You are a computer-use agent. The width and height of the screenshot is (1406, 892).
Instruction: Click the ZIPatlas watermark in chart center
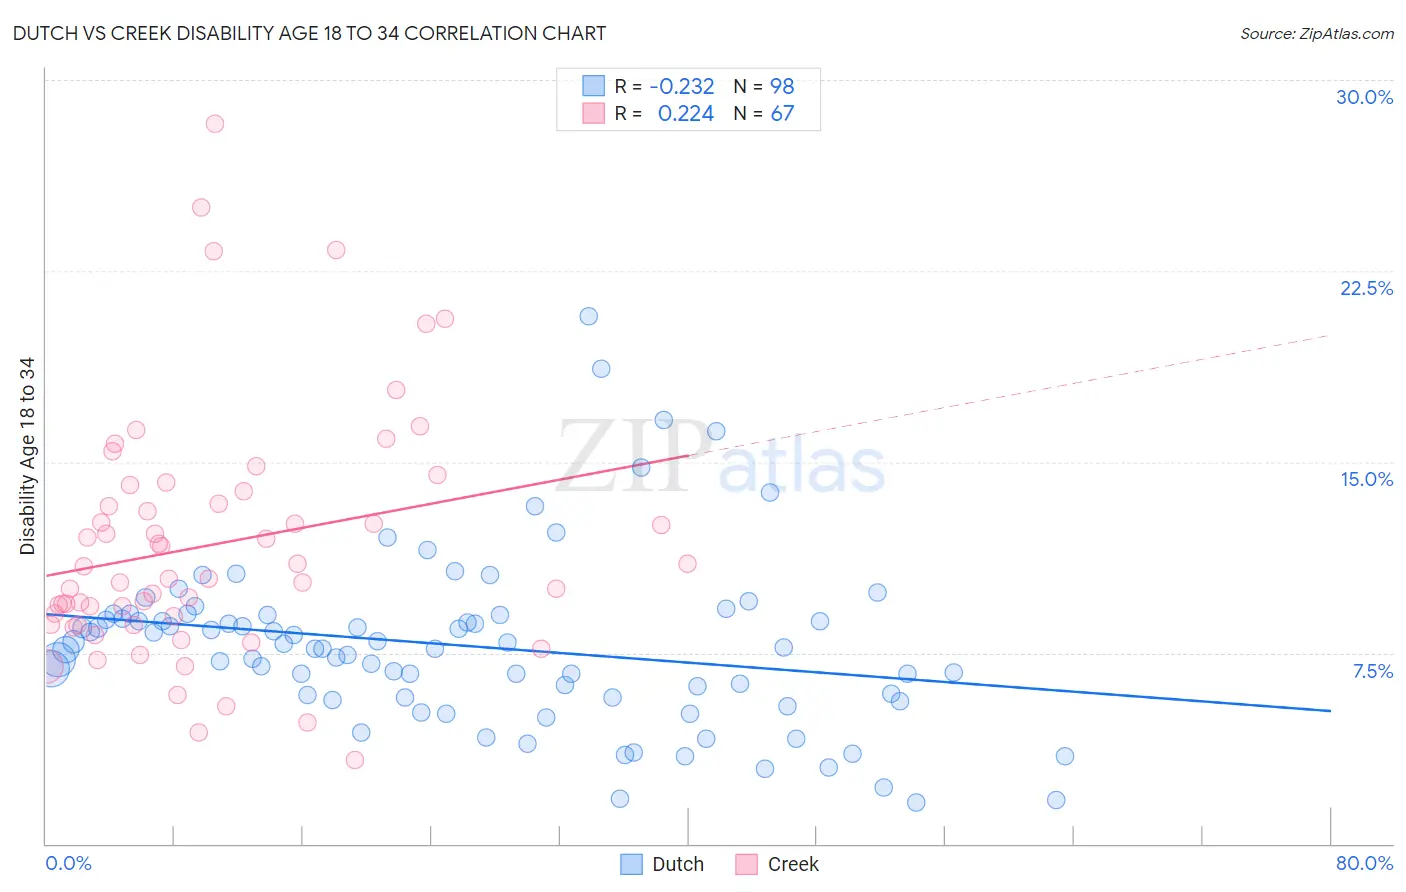(x=721, y=458)
